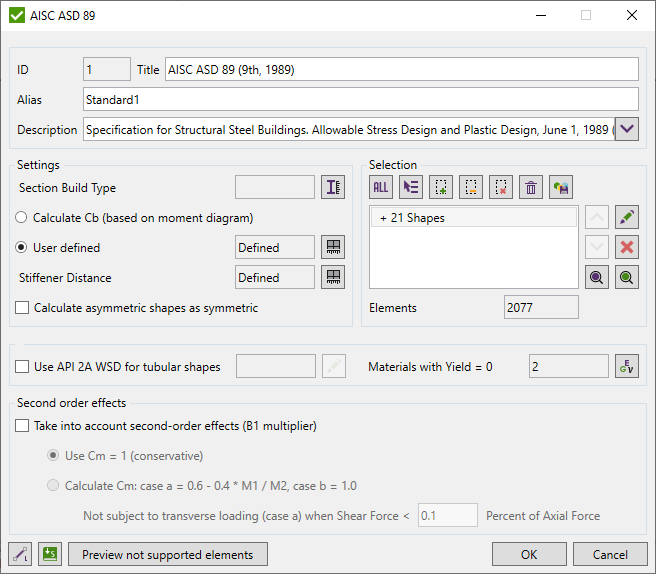Screen dimensions: 656x574
Task: Click the red X delete icon
Action: tap(627, 247)
